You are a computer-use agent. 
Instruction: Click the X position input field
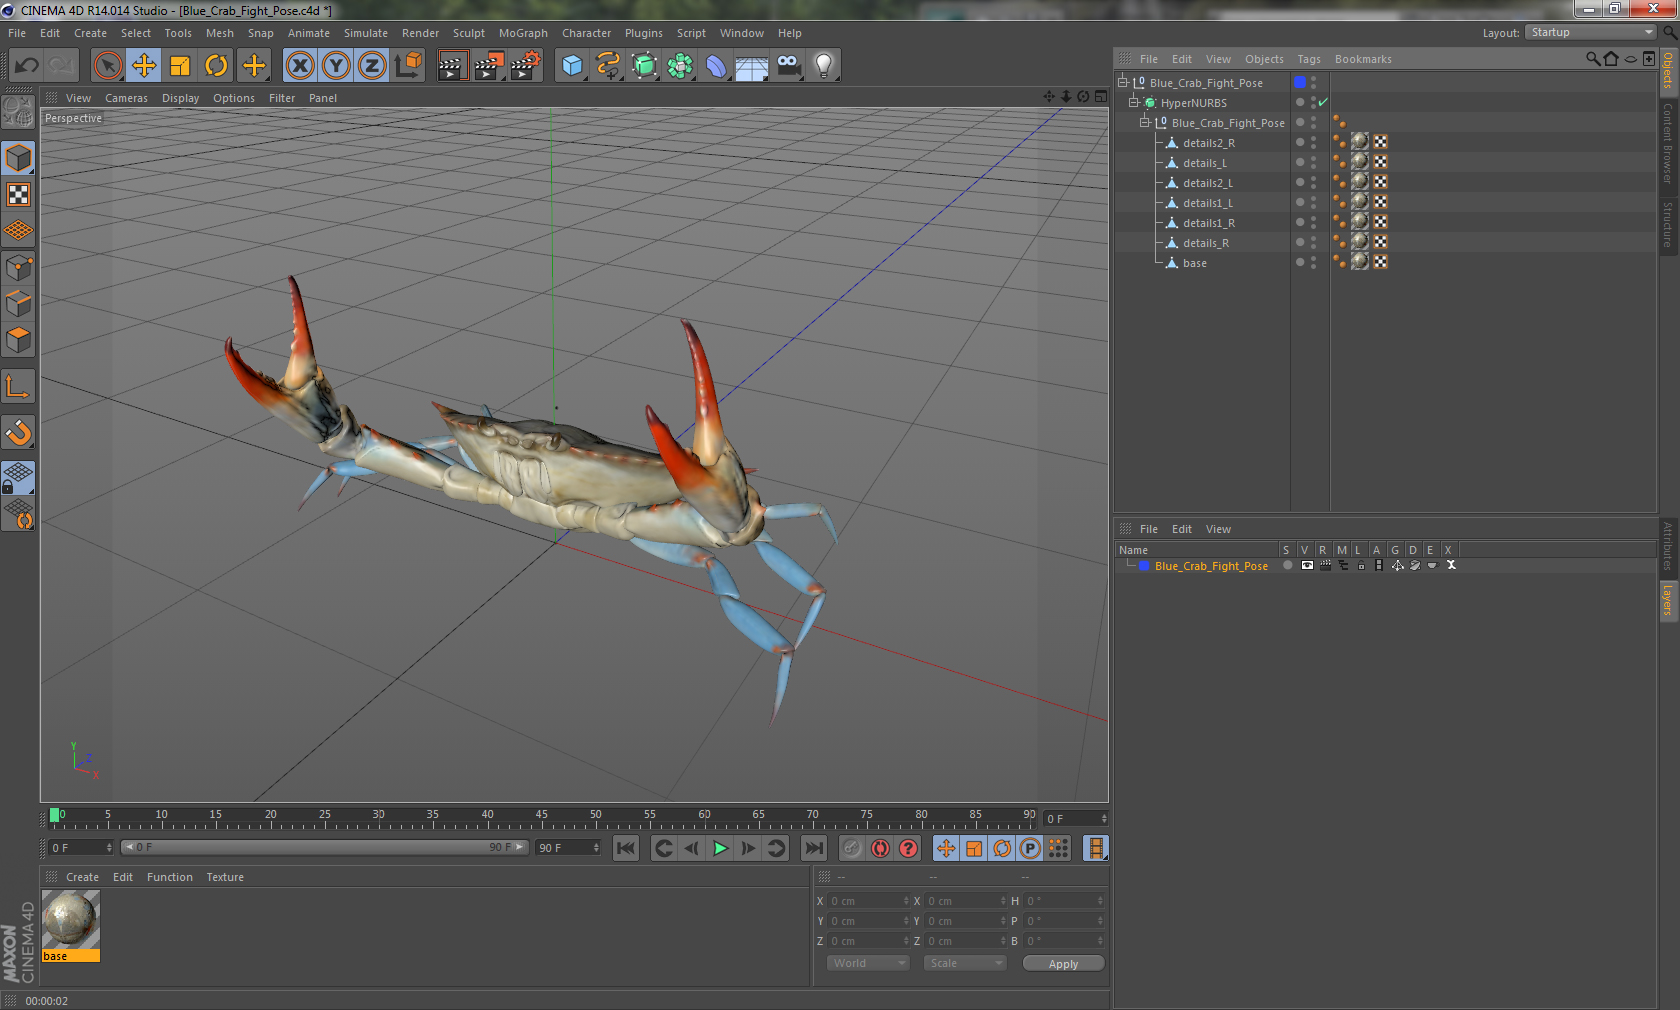(868, 901)
